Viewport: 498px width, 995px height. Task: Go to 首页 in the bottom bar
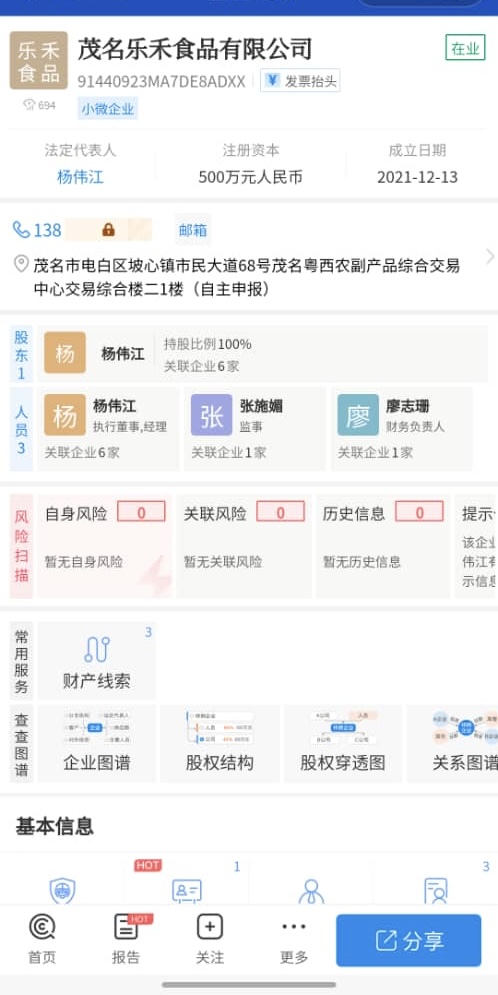coord(42,940)
